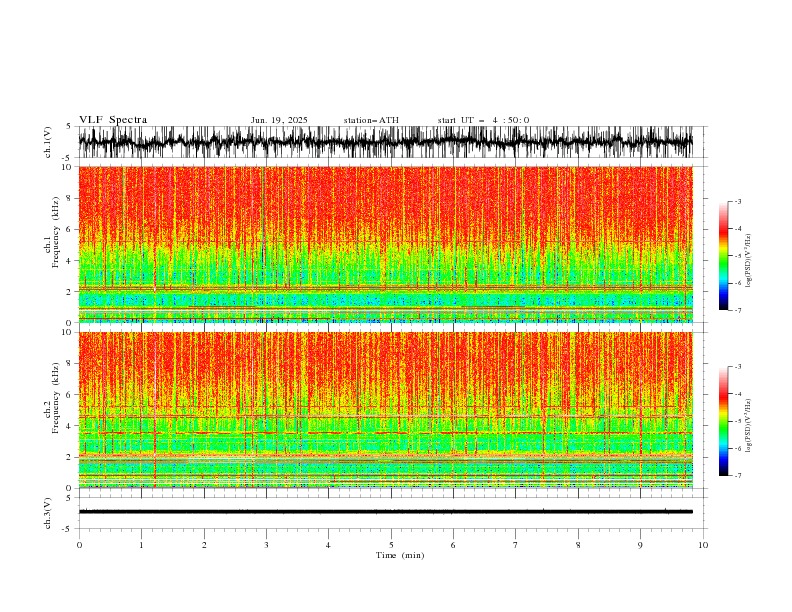This screenshot has width=792, height=612.
Task: Click the ch.1(V) waveform axis label
Action: tap(48, 142)
